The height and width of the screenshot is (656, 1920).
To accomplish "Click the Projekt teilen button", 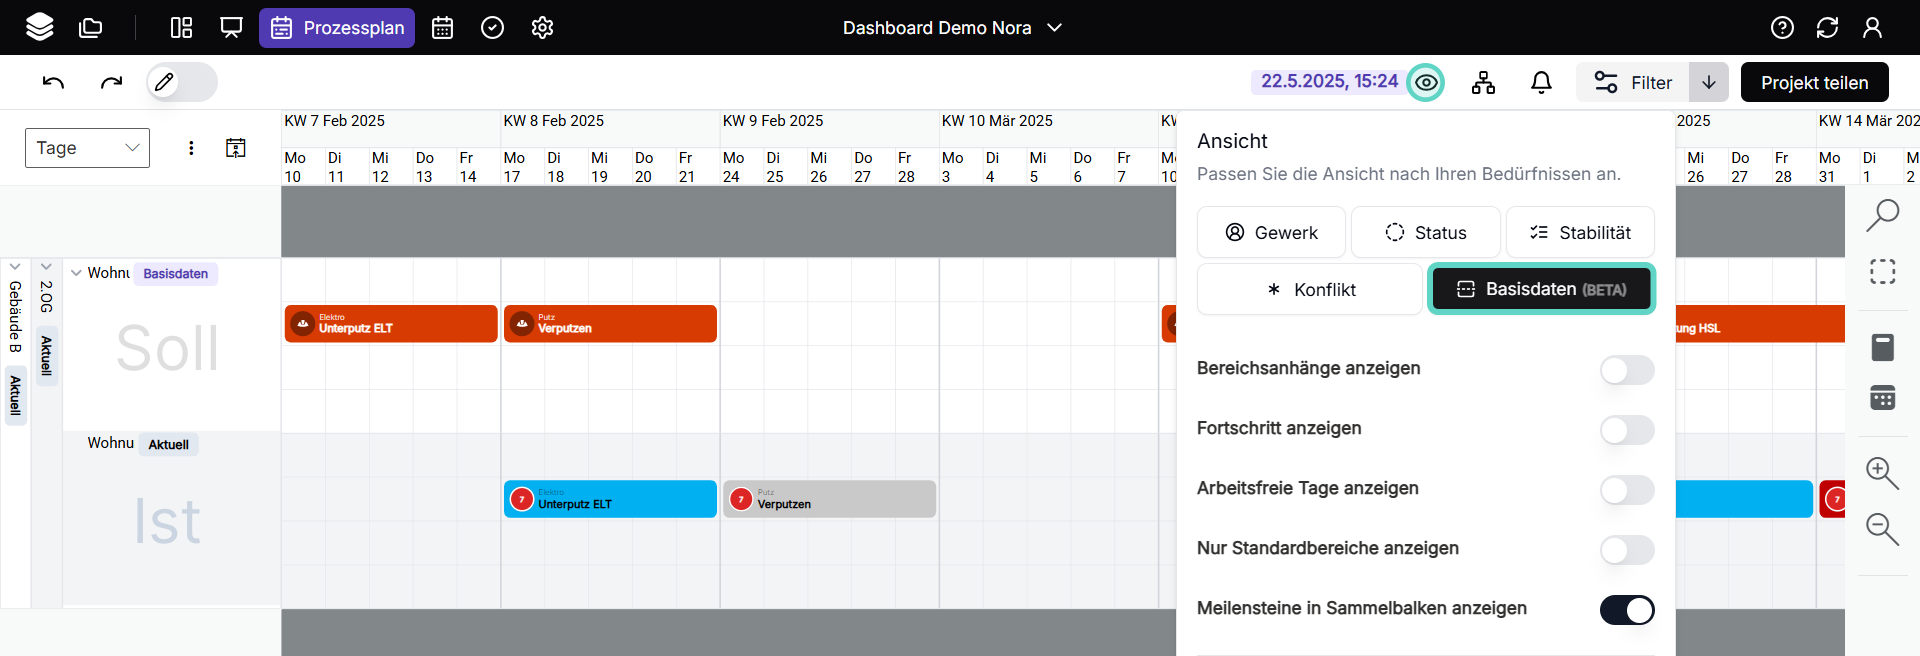I will [1813, 82].
